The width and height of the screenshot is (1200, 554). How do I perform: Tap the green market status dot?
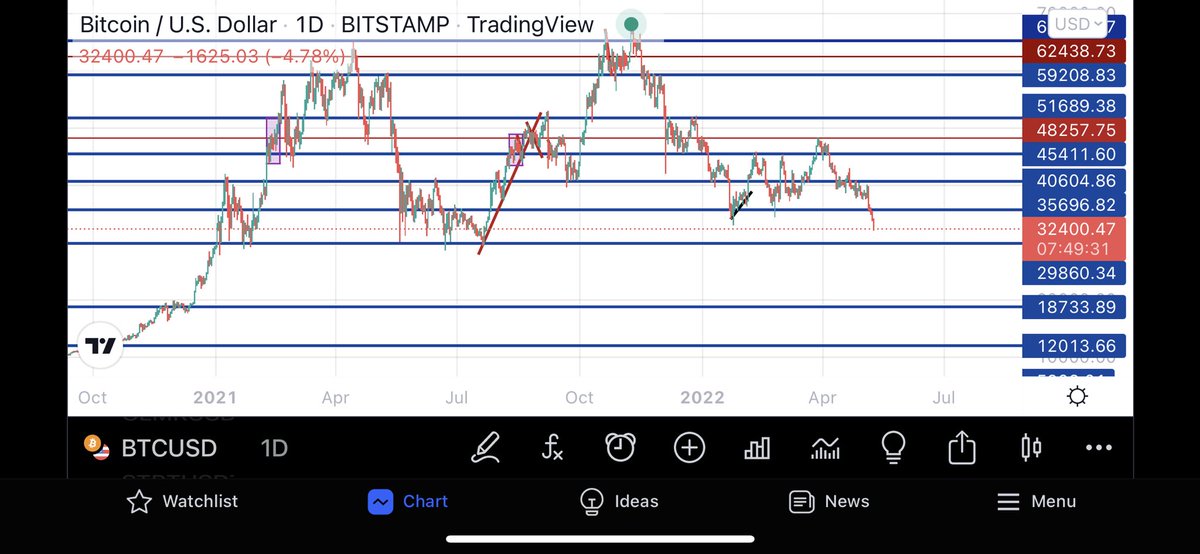pyautogui.click(x=631, y=24)
